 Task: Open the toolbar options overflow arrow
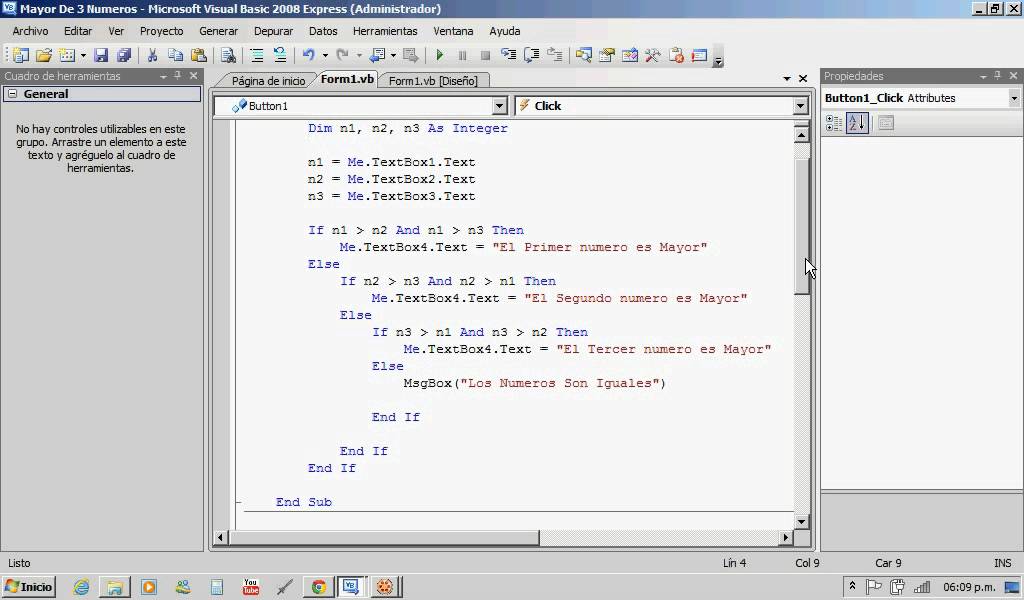[718, 61]
